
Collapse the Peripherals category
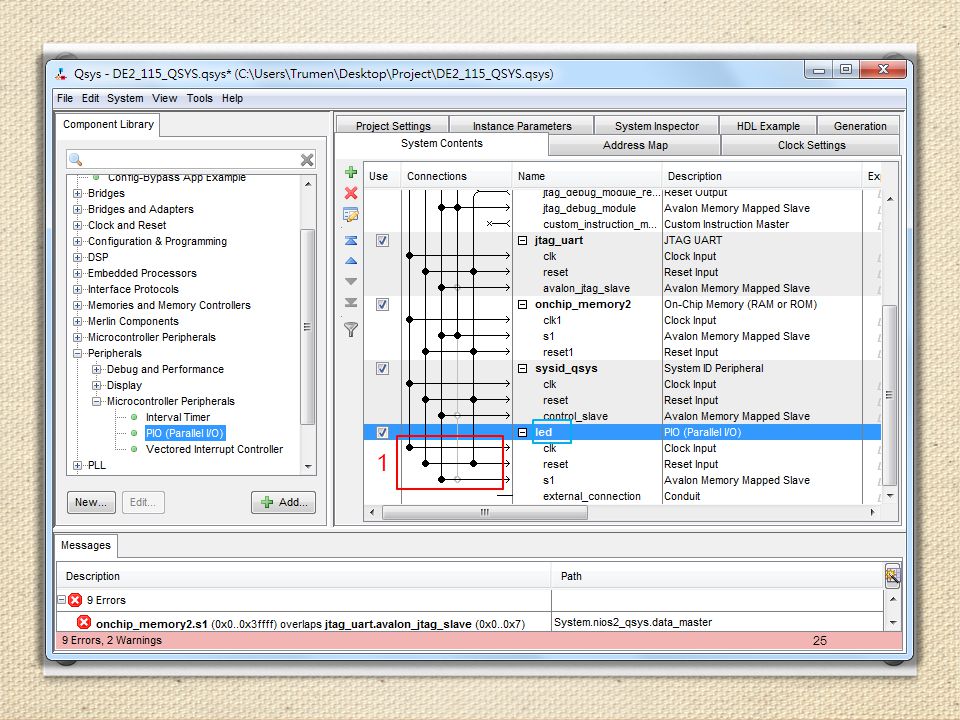pyautogui.click(x=77, y=353)
